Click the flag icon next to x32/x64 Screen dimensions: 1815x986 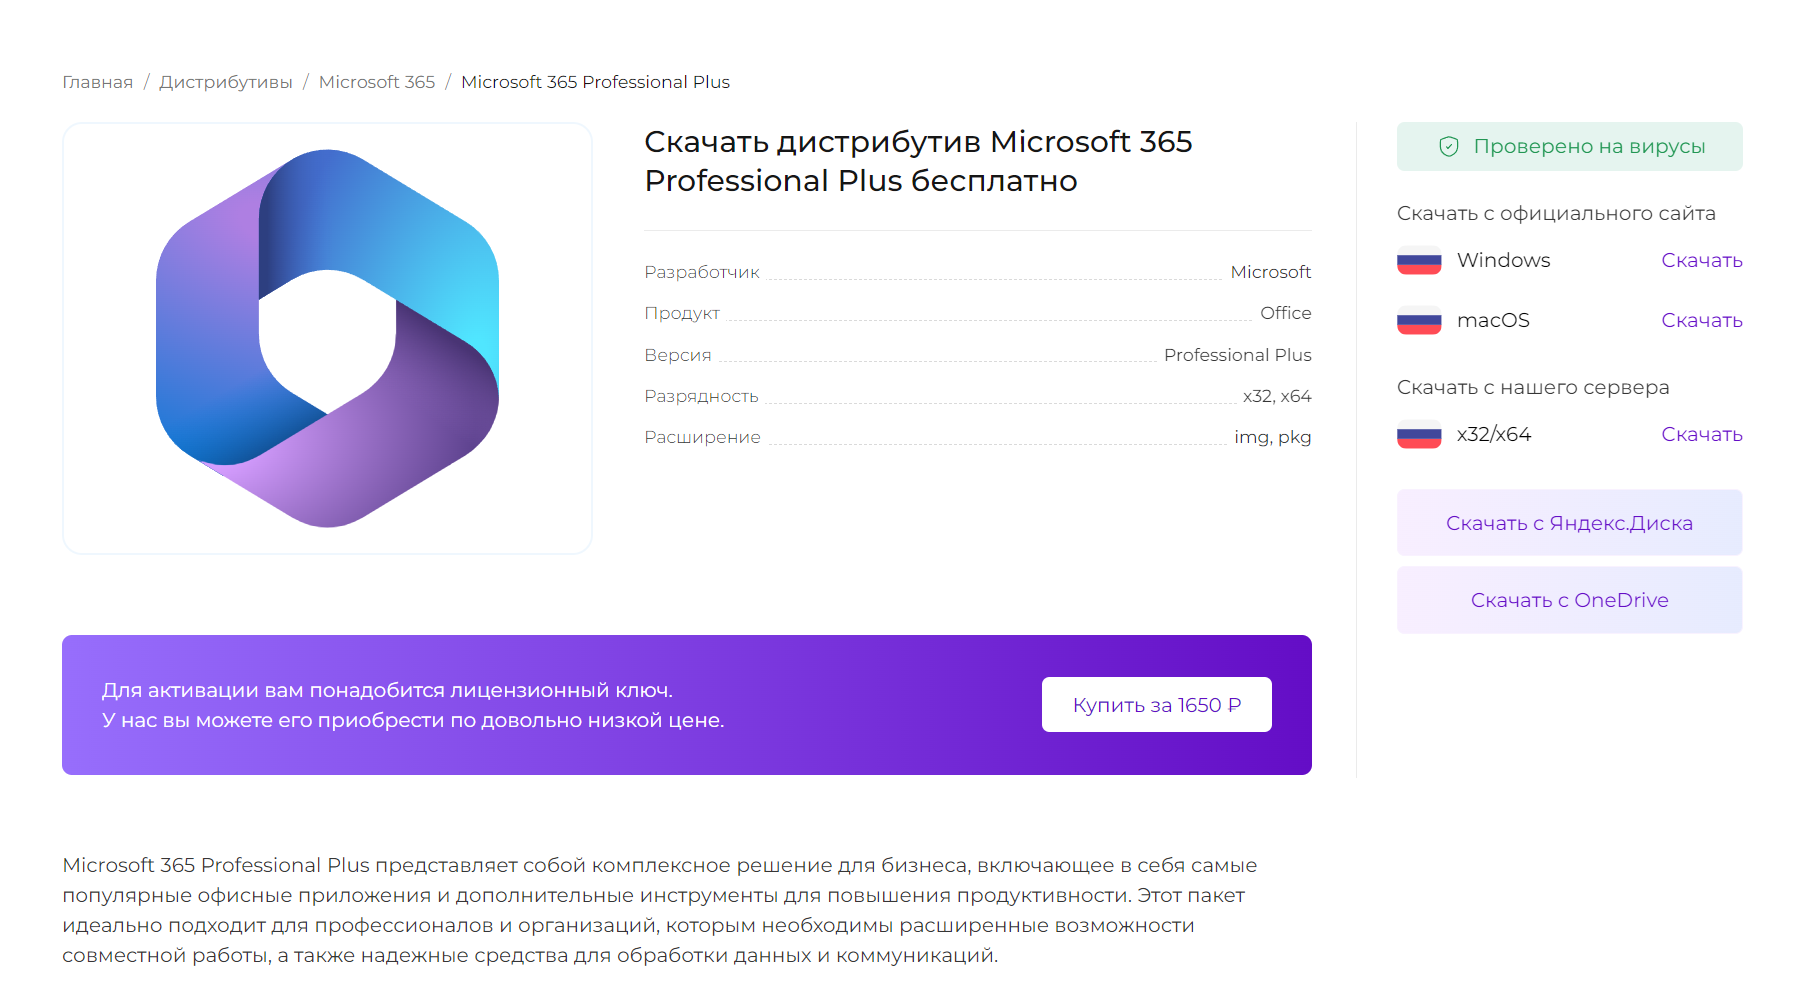coord(1419,434)
